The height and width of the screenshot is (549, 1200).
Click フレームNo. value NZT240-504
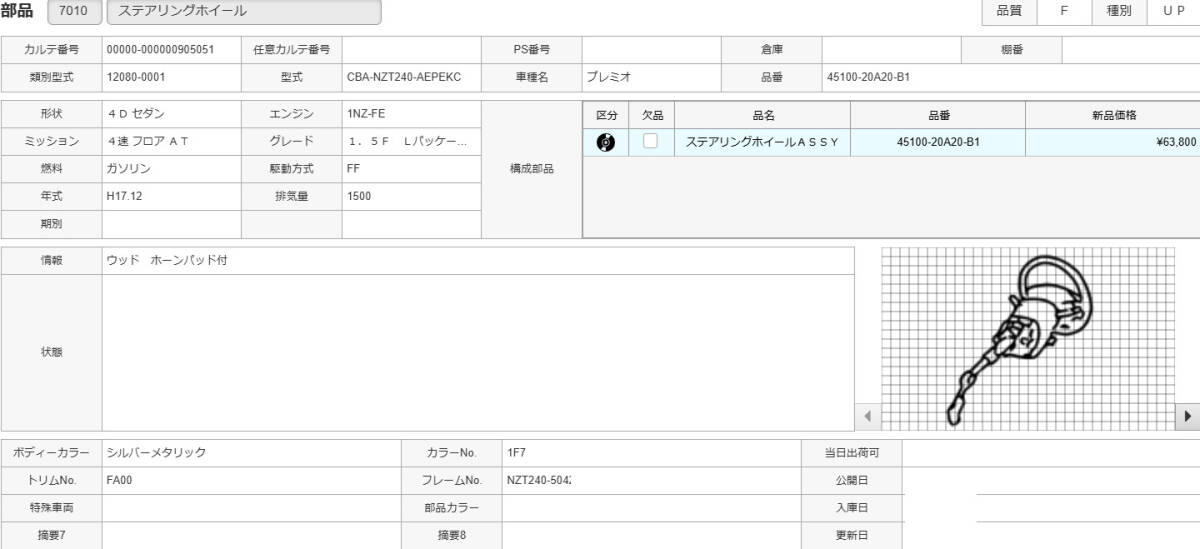pyautogui.click(x=652, y=480)
